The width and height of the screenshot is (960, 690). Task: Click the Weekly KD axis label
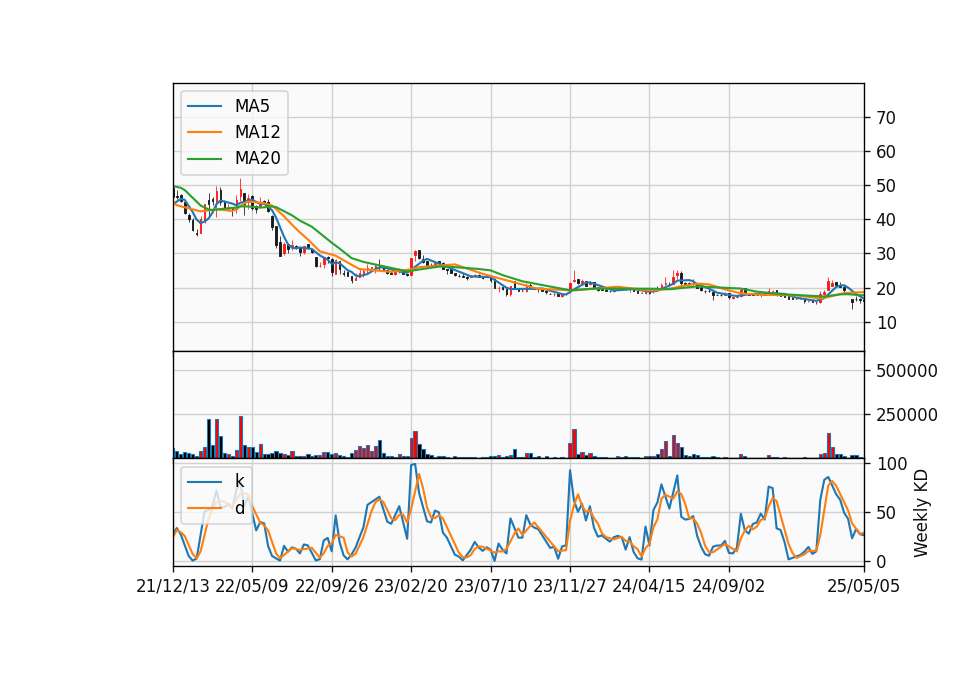point(921,513)
